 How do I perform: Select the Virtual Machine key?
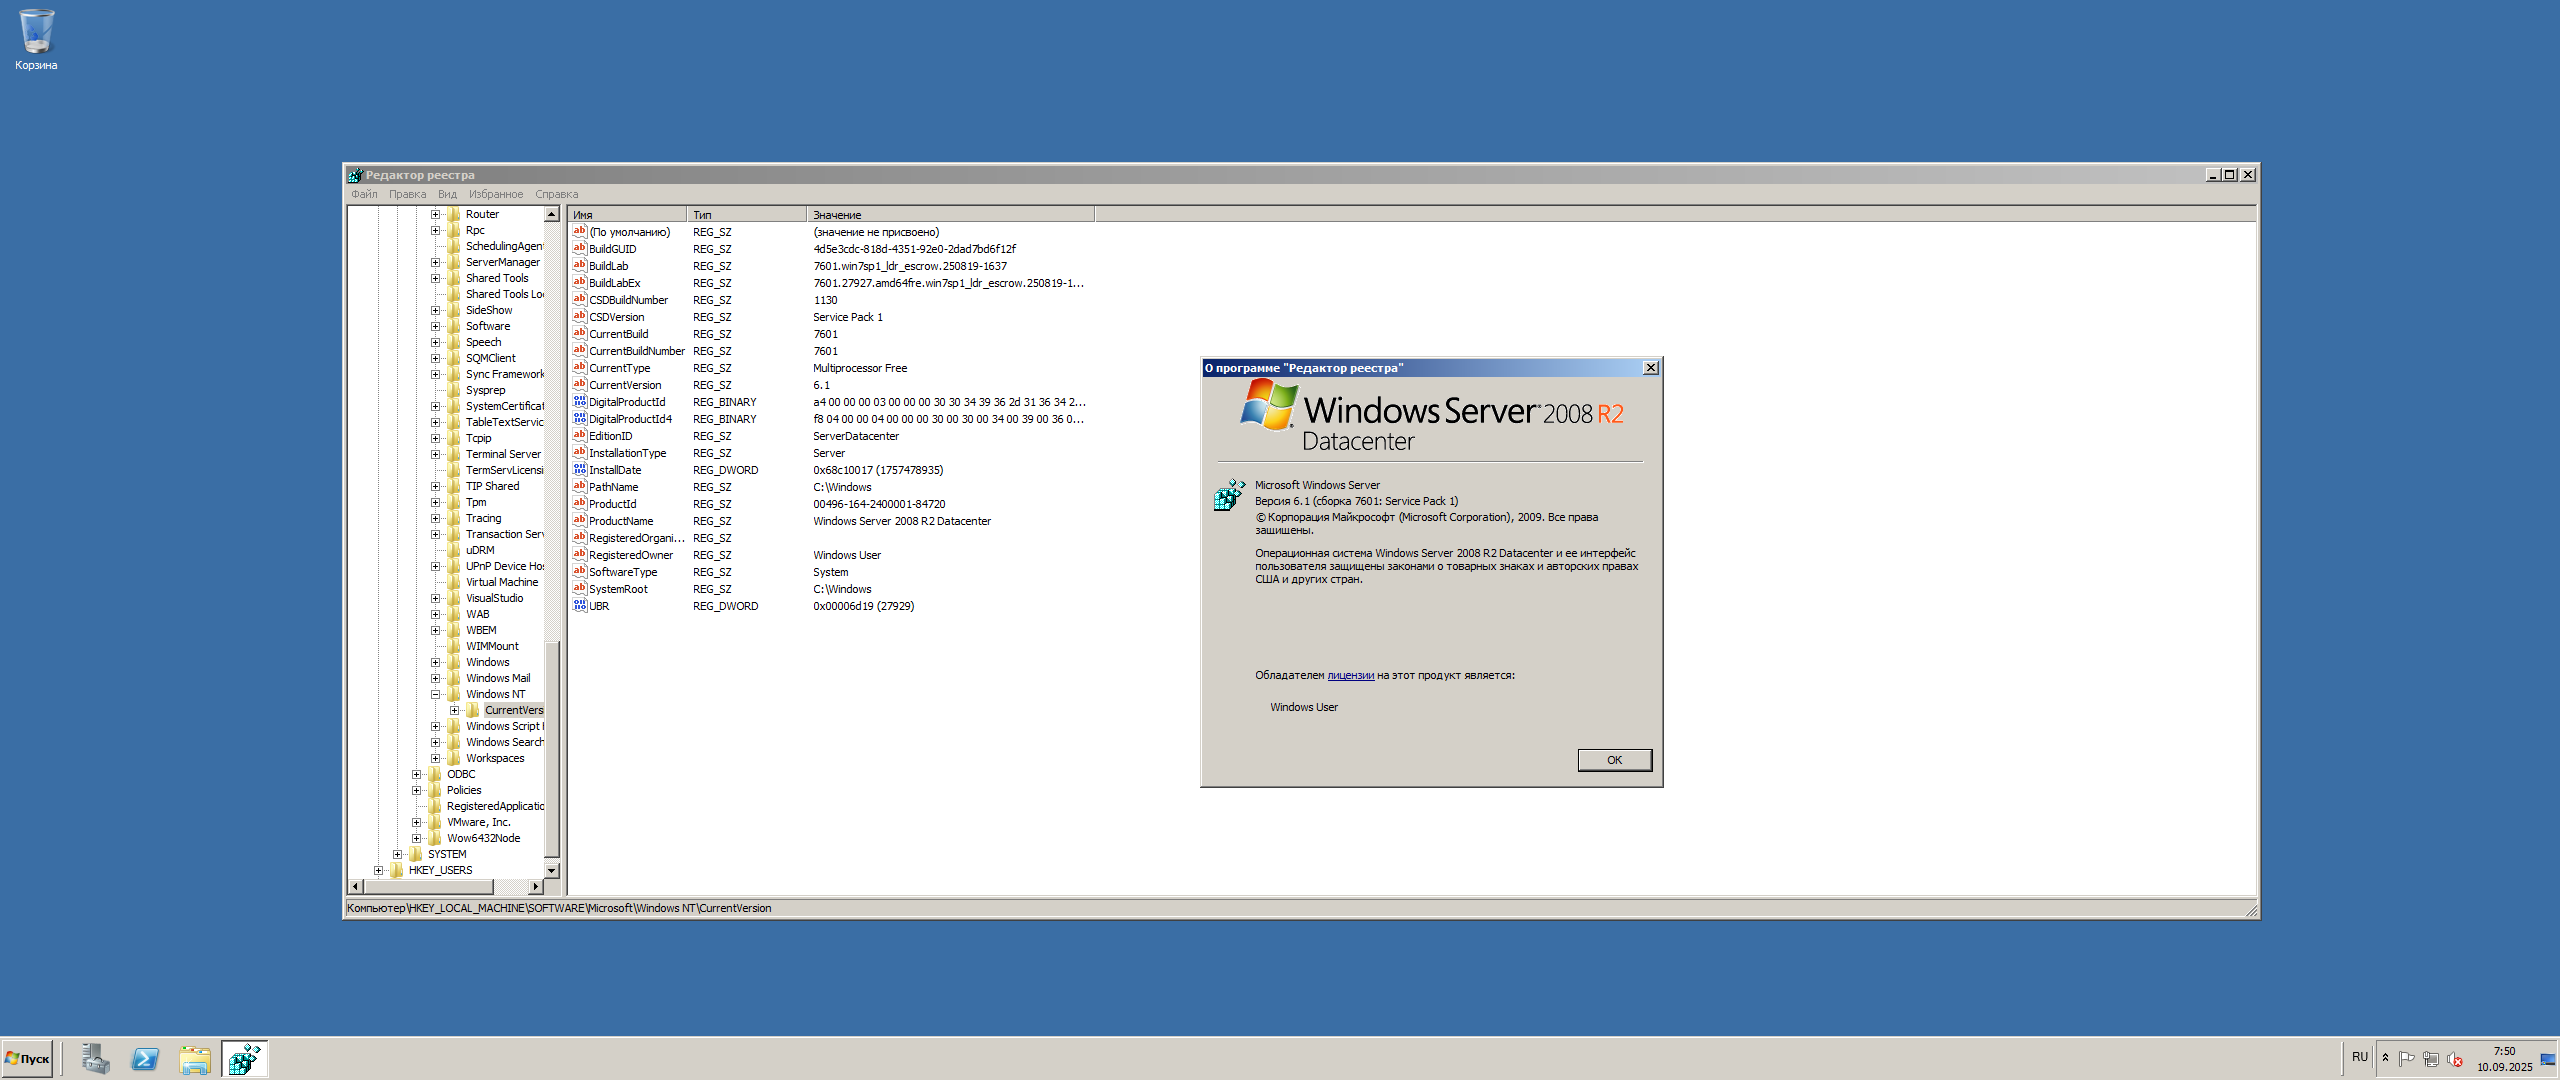pos(502,582)
